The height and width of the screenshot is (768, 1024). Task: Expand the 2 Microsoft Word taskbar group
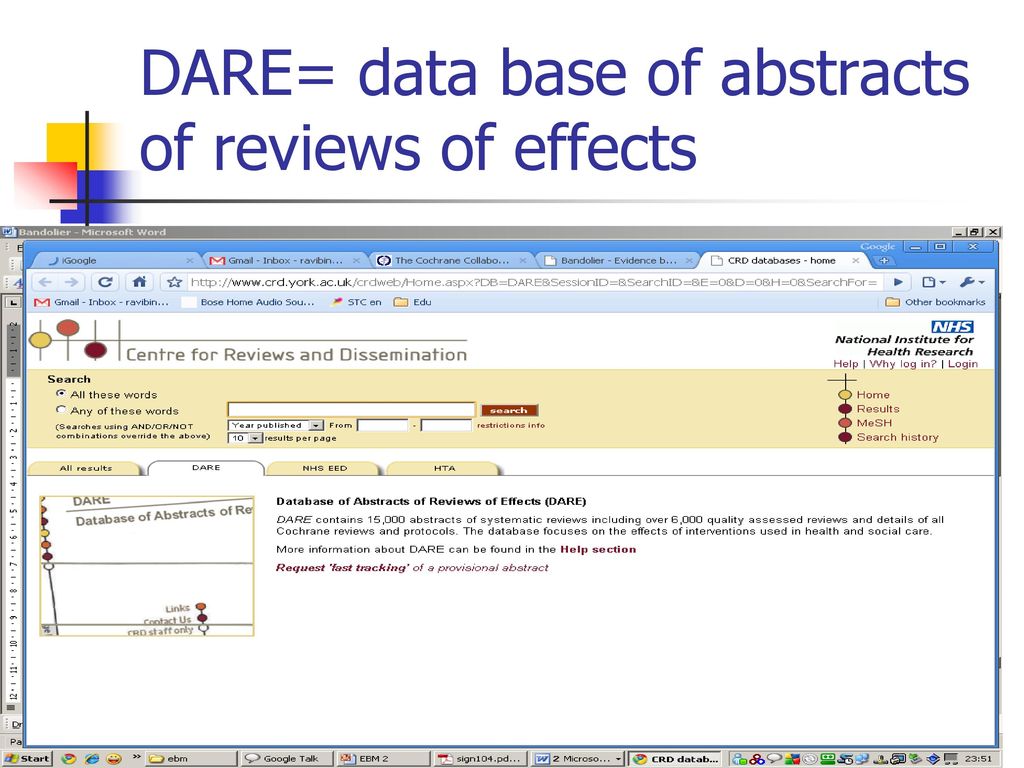pos(577,758)
